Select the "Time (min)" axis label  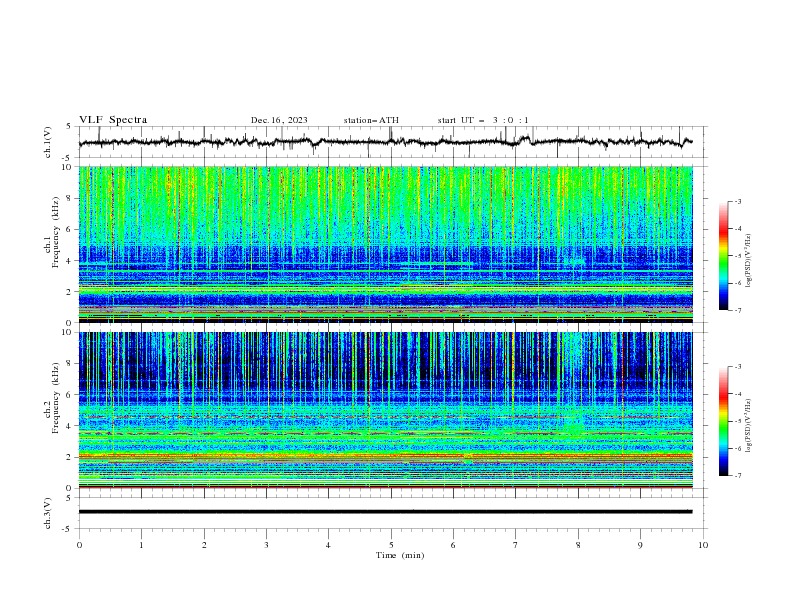point(400,555)
